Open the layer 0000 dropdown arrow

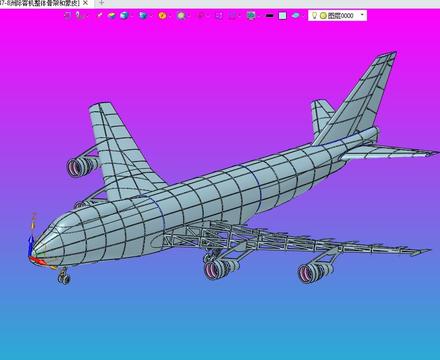tap(362, 15)
